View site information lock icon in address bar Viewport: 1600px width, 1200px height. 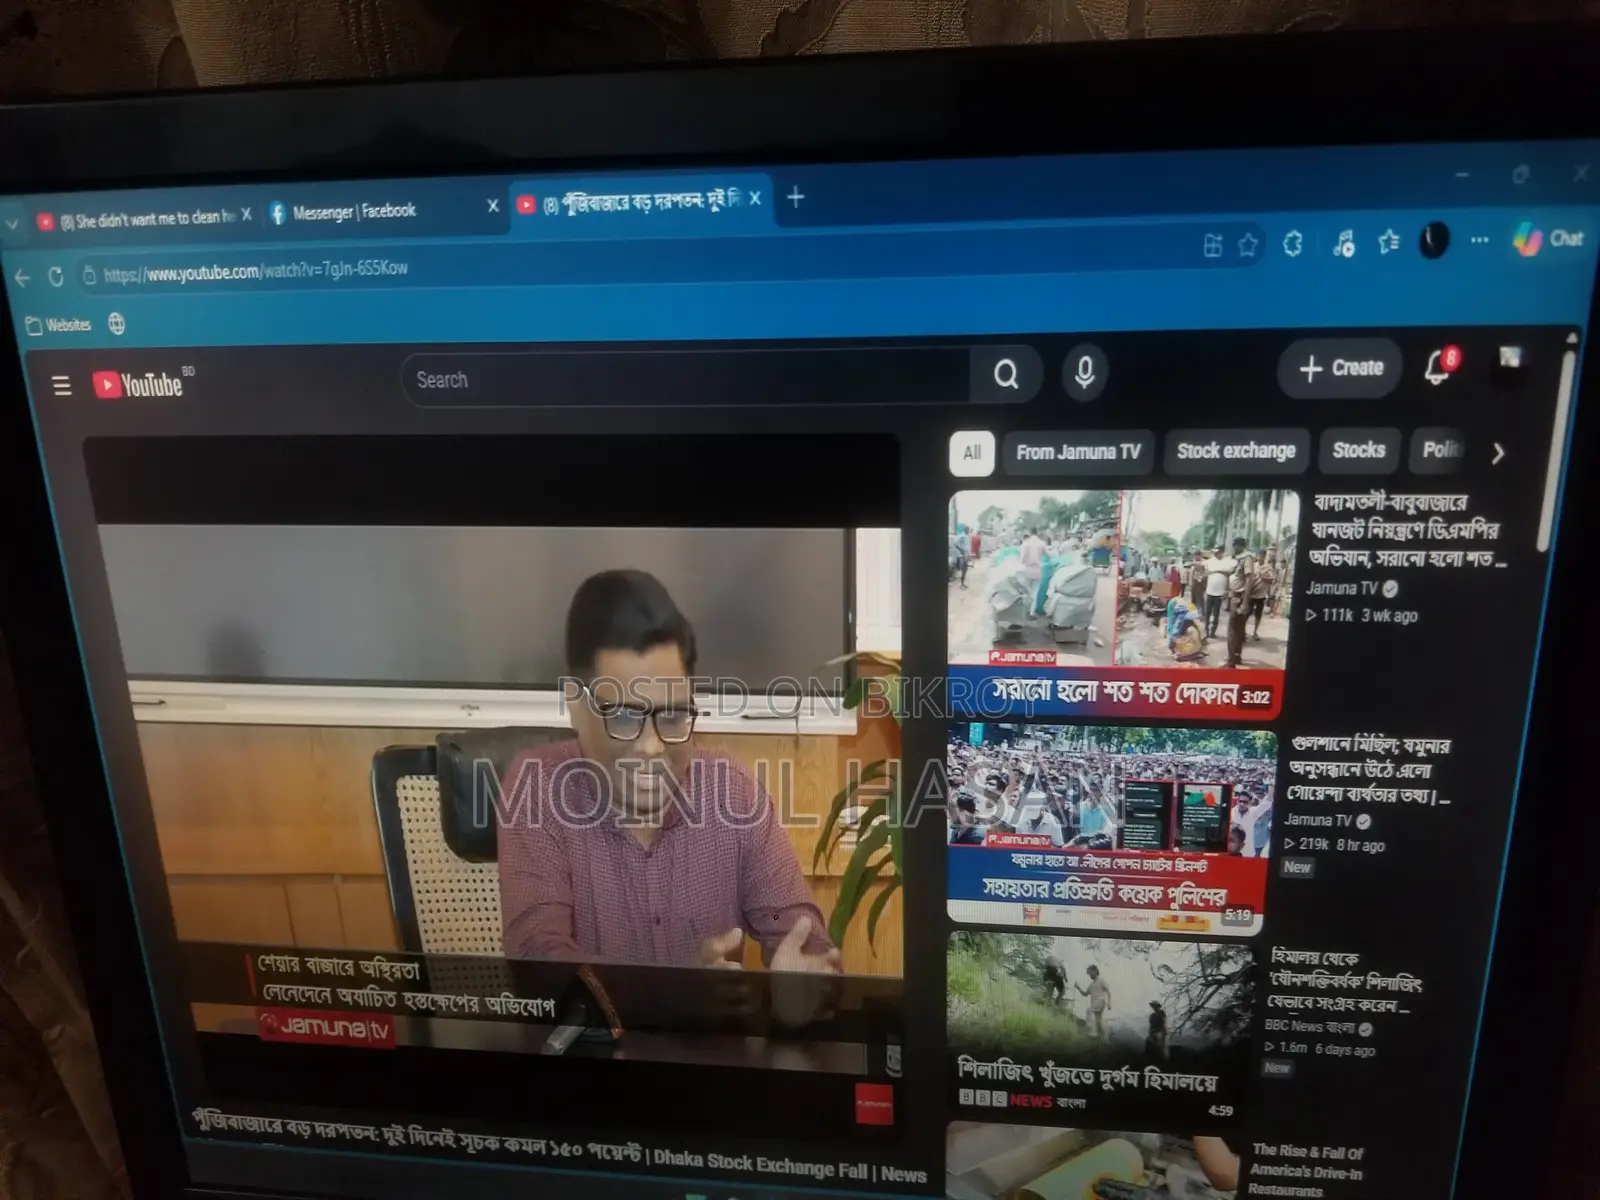[x=89, y=275]
